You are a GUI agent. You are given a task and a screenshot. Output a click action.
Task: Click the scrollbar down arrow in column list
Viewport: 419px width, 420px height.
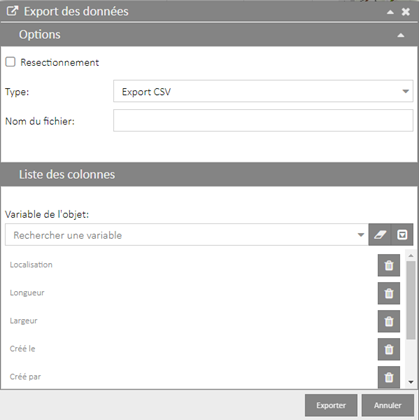(411, 382)
